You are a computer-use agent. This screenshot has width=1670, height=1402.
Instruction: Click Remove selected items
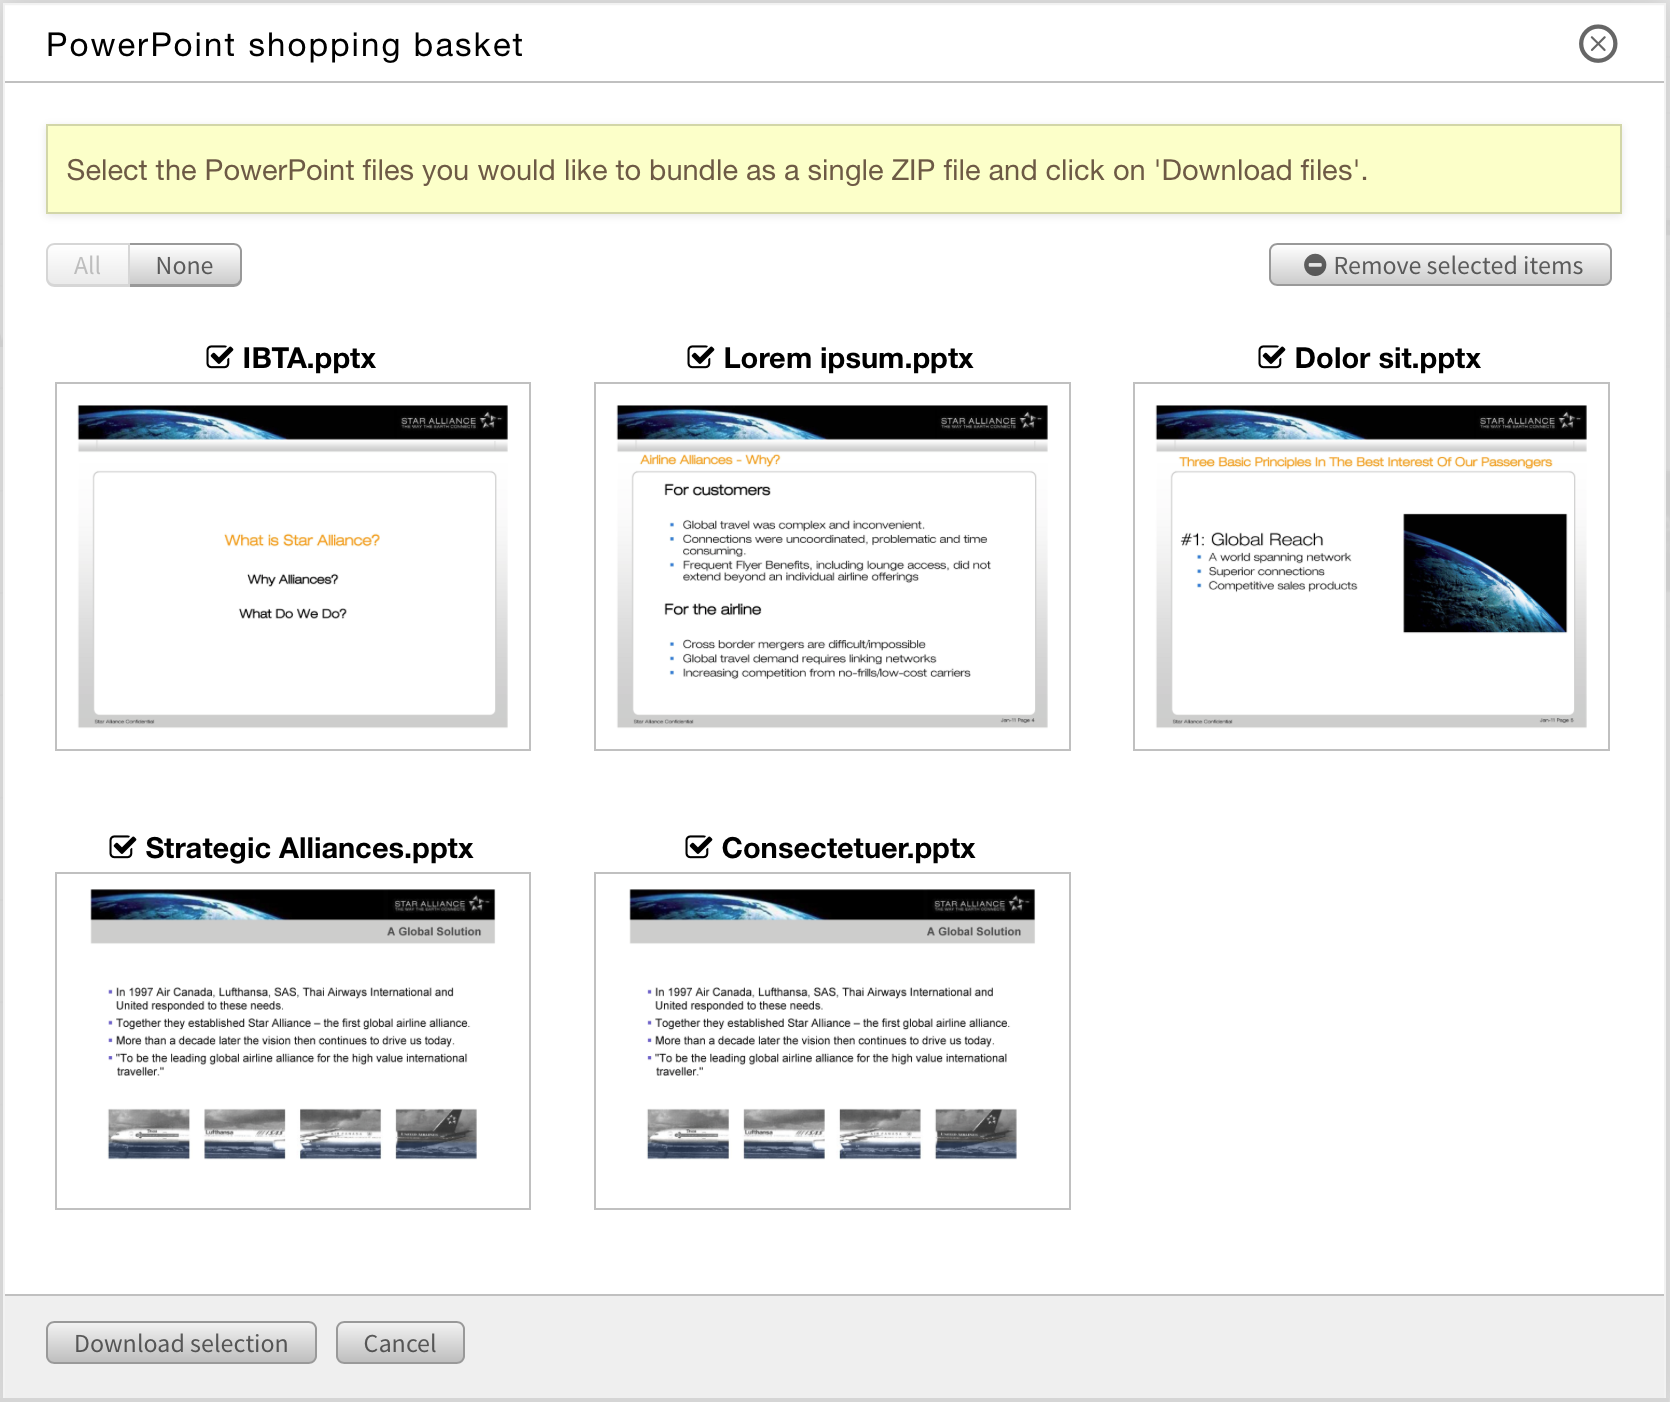[1440, 265]
